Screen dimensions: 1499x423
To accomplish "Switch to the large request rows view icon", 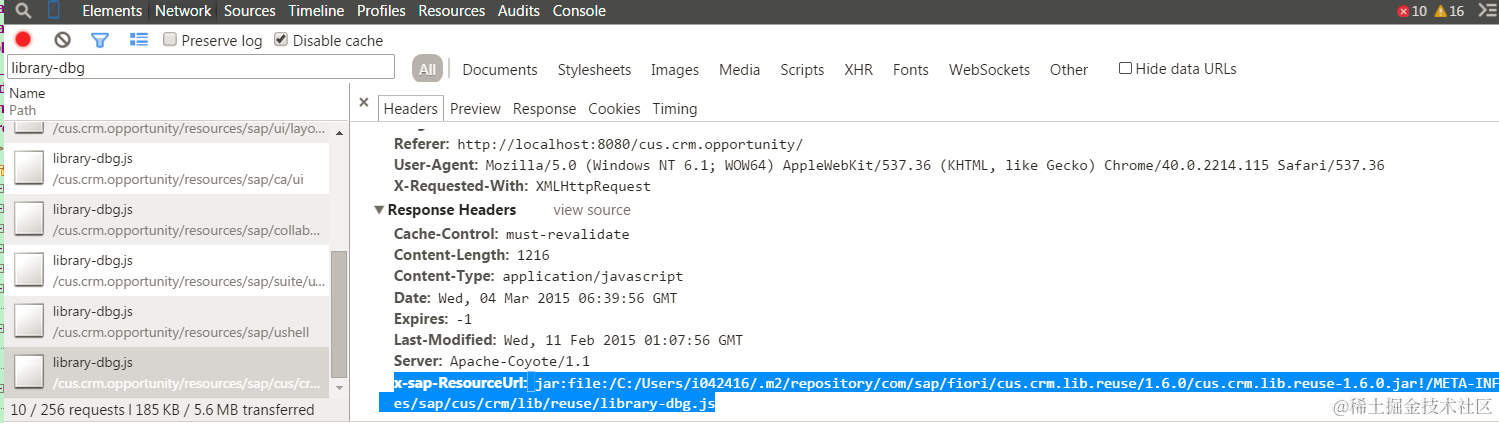I will [x=139, y=40].
